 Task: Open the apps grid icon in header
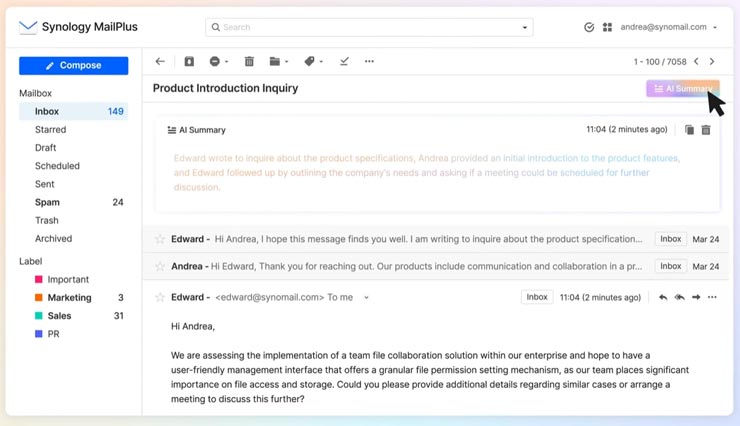607,28
